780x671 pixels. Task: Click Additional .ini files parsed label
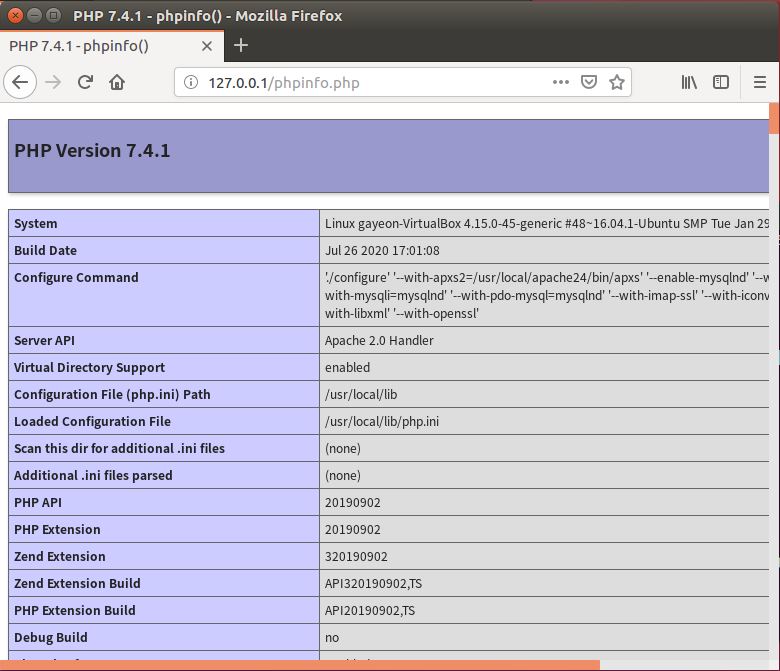click(x=93, y=476)
